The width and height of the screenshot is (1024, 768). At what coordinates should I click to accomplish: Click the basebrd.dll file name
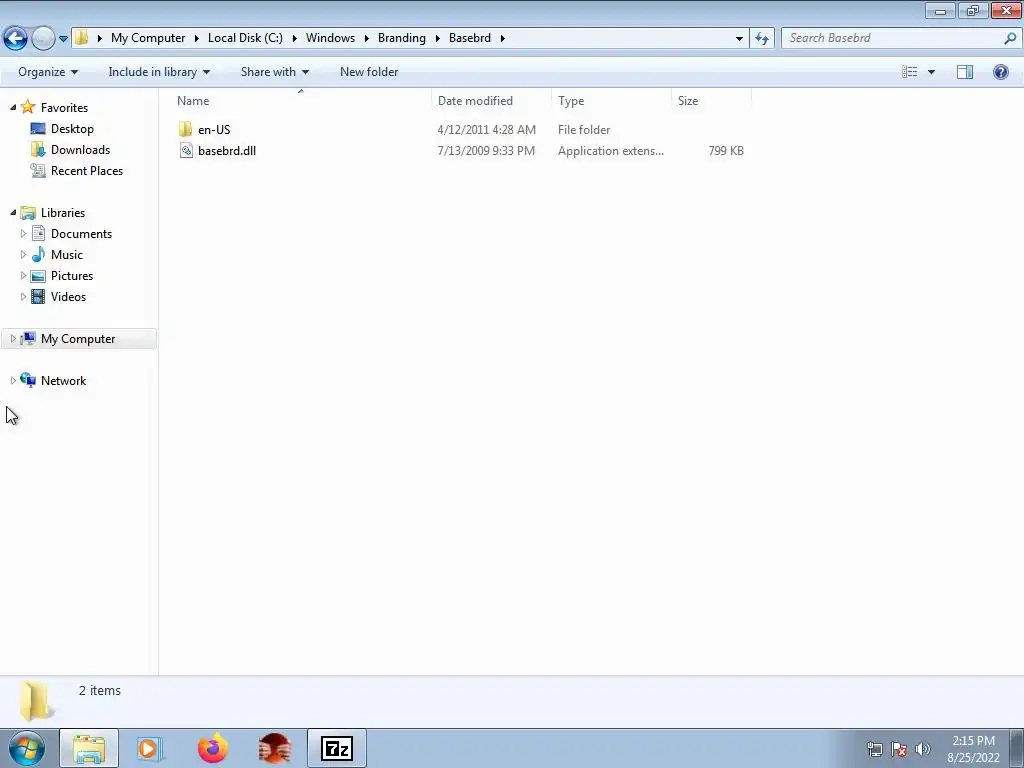[x=227, y=151]
